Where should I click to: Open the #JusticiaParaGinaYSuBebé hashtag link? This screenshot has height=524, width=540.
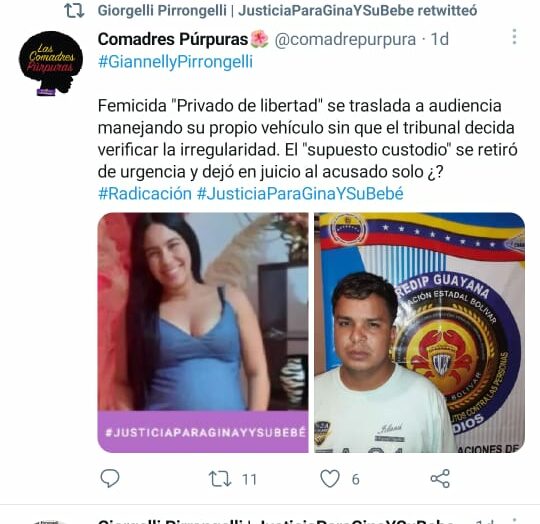[300, 193]
